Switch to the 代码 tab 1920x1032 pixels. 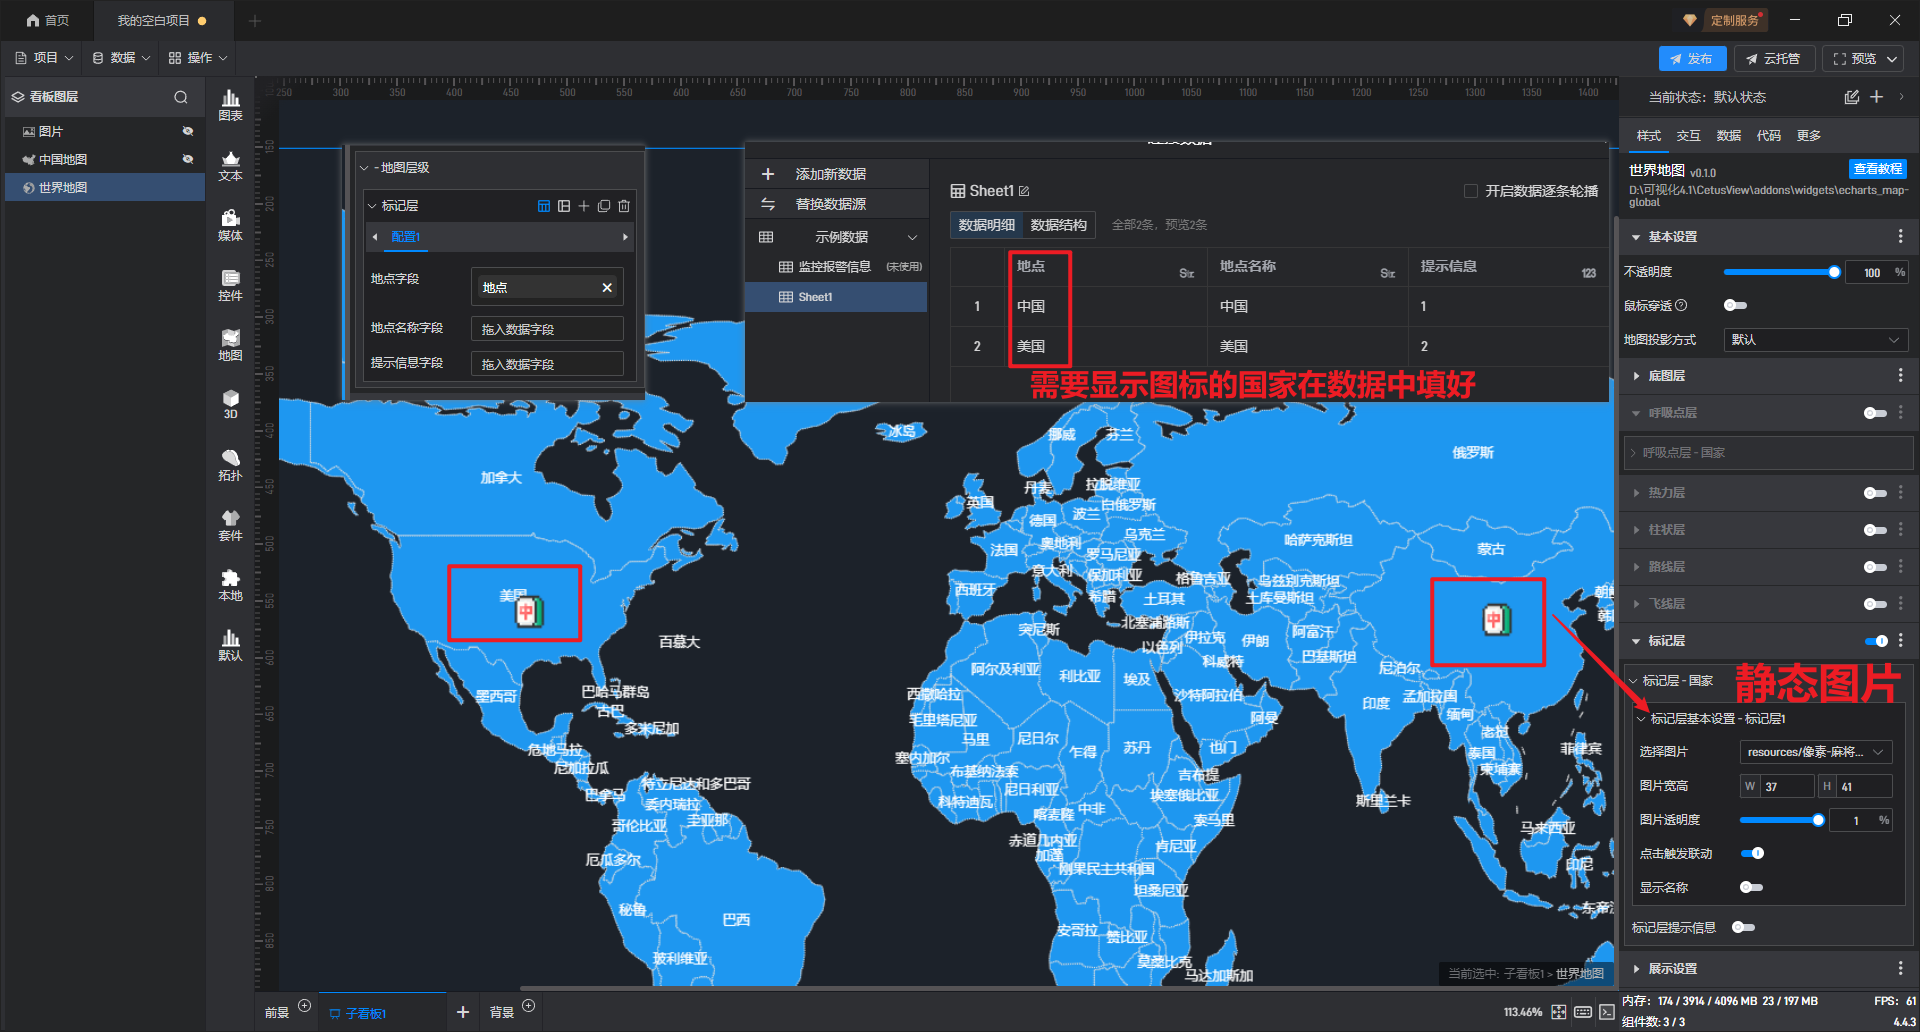(1769, 136)
